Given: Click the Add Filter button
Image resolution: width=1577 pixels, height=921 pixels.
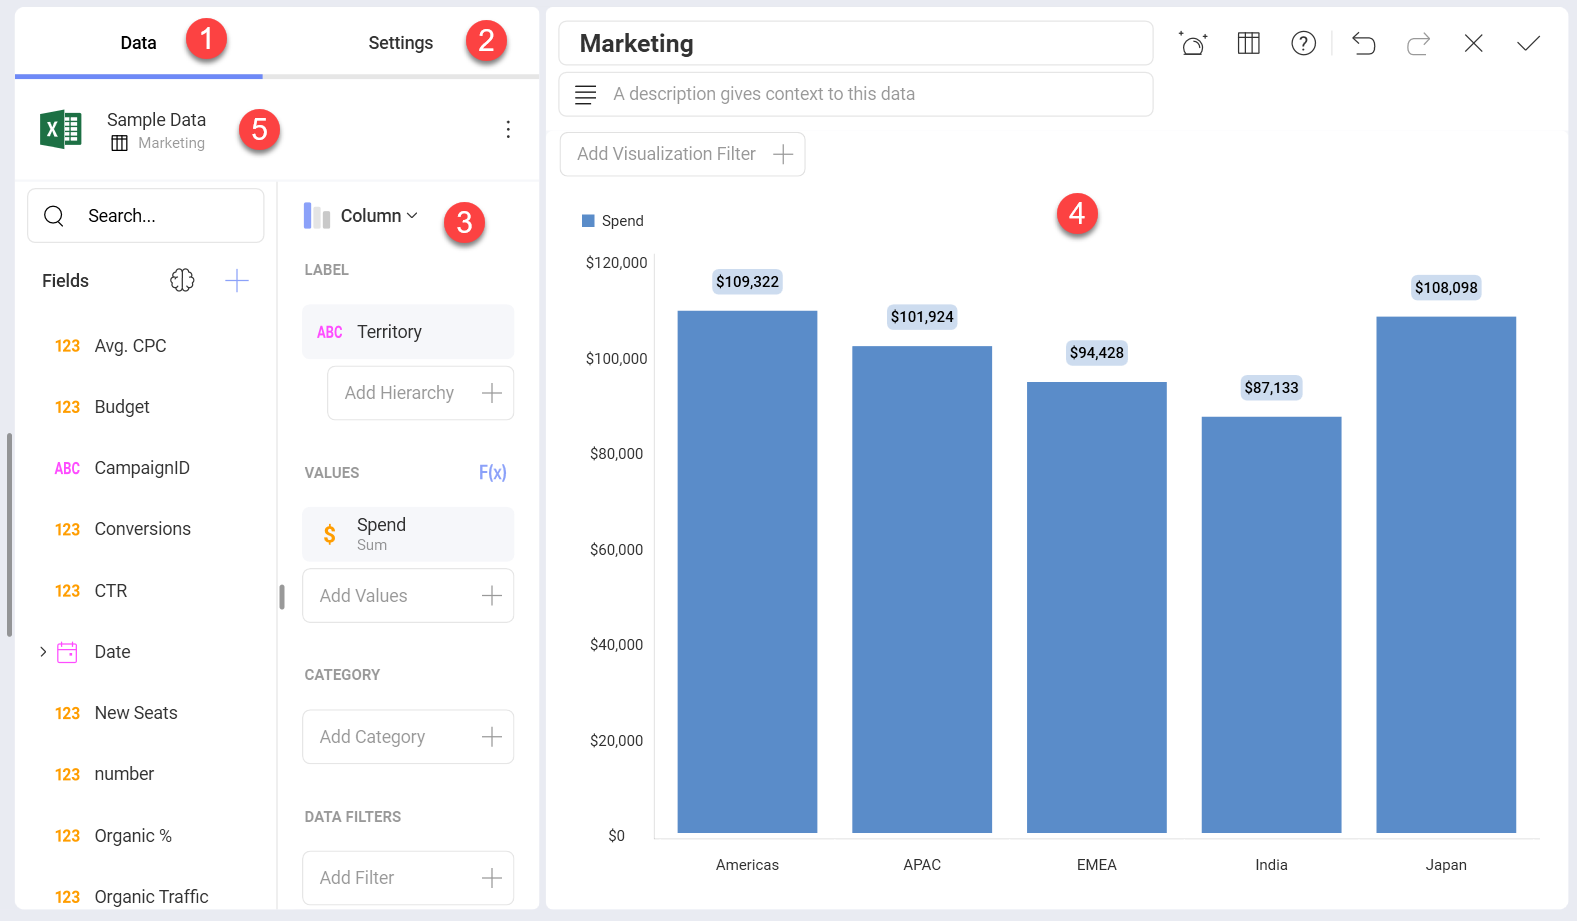Looking at the screenshot, I should point(408,878).
